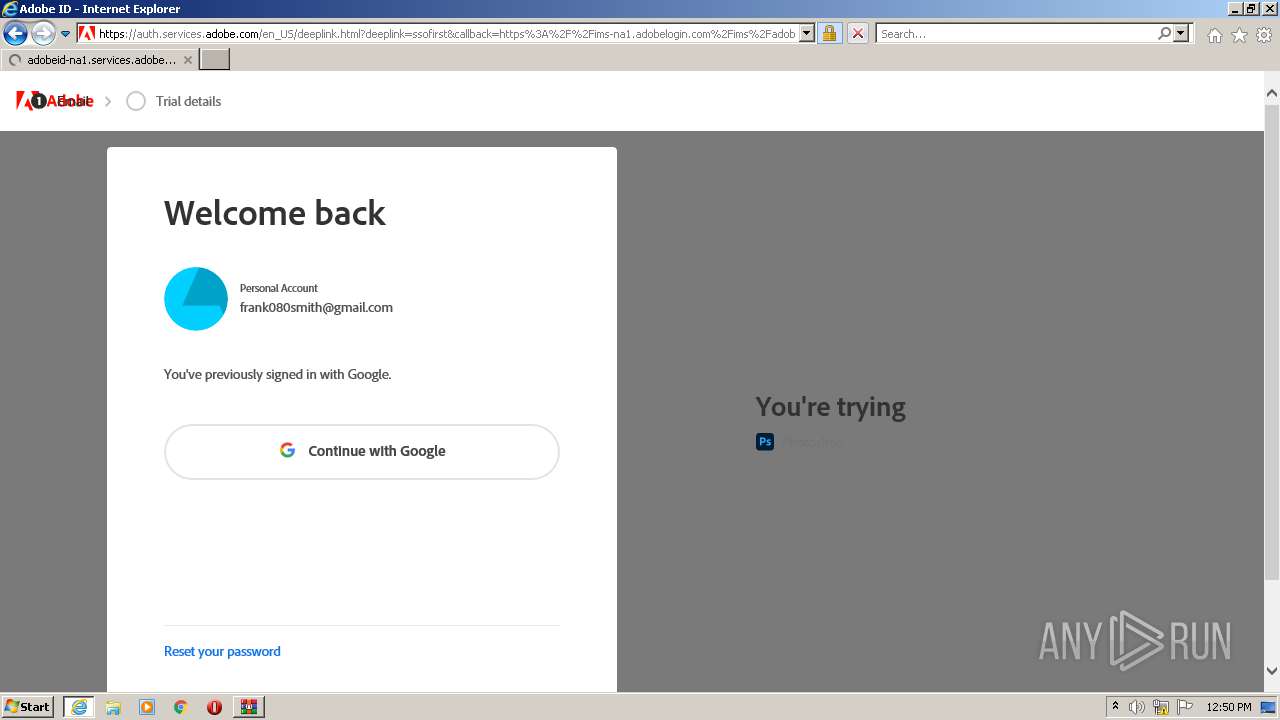Open Internet Explorer taskbar icon
Image resolution: width=1280 pixels, height=720 pixels.
tap(79, 707)
